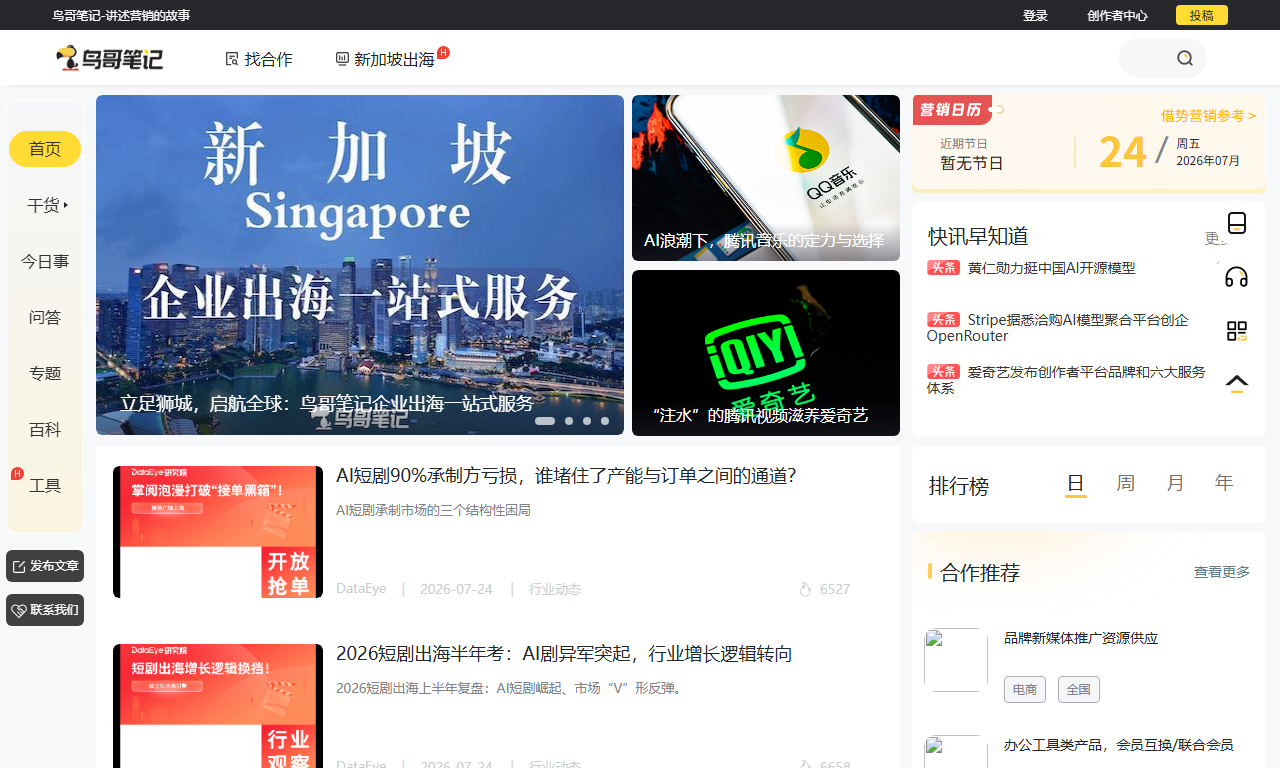The width and height of the screenshot is (1280, 768).
Task: Open the 登录 link
Action: (1035, 15)
